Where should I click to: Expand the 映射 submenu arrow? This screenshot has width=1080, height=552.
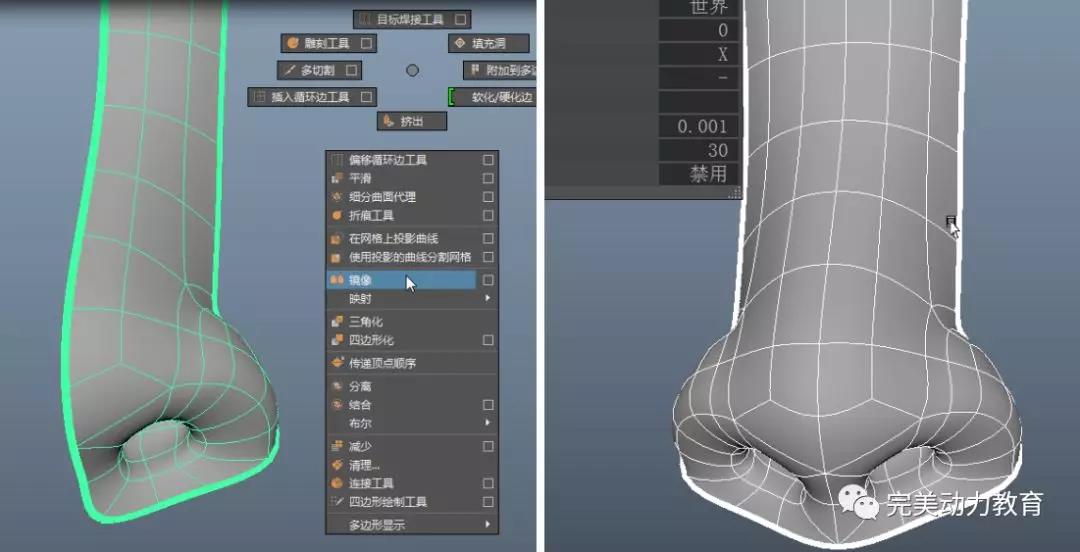[x=488, y=299]
